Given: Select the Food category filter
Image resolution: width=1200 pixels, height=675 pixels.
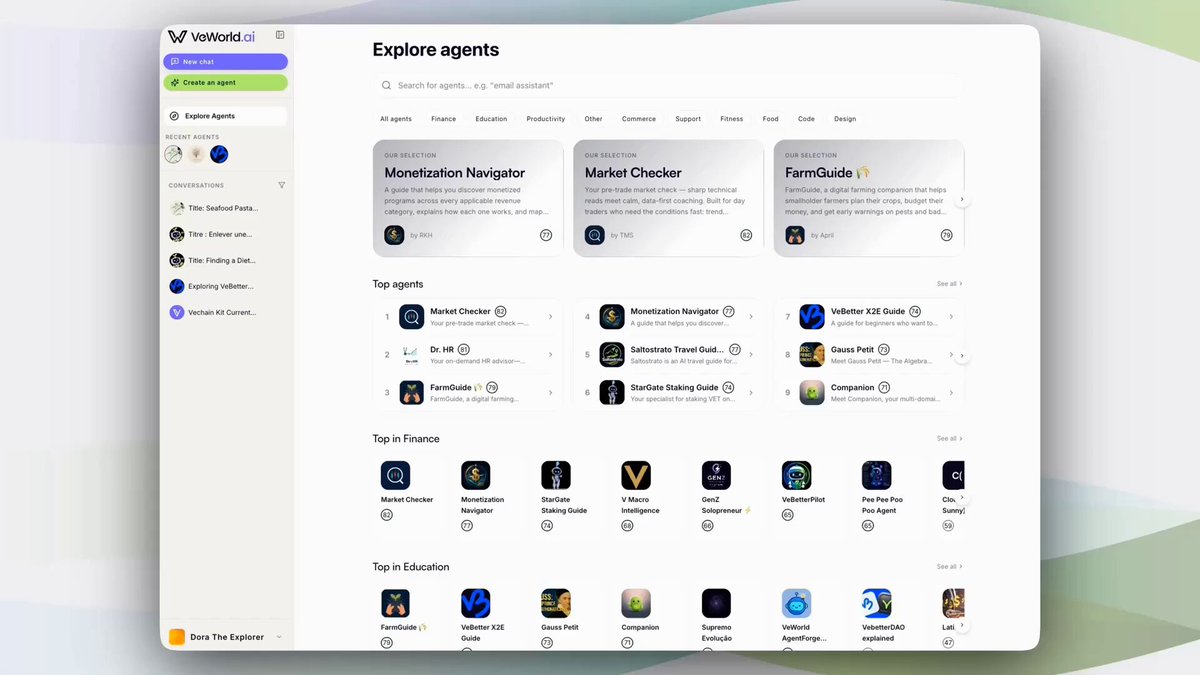Looking at the screenshot, I should click(x=770, y=119).
